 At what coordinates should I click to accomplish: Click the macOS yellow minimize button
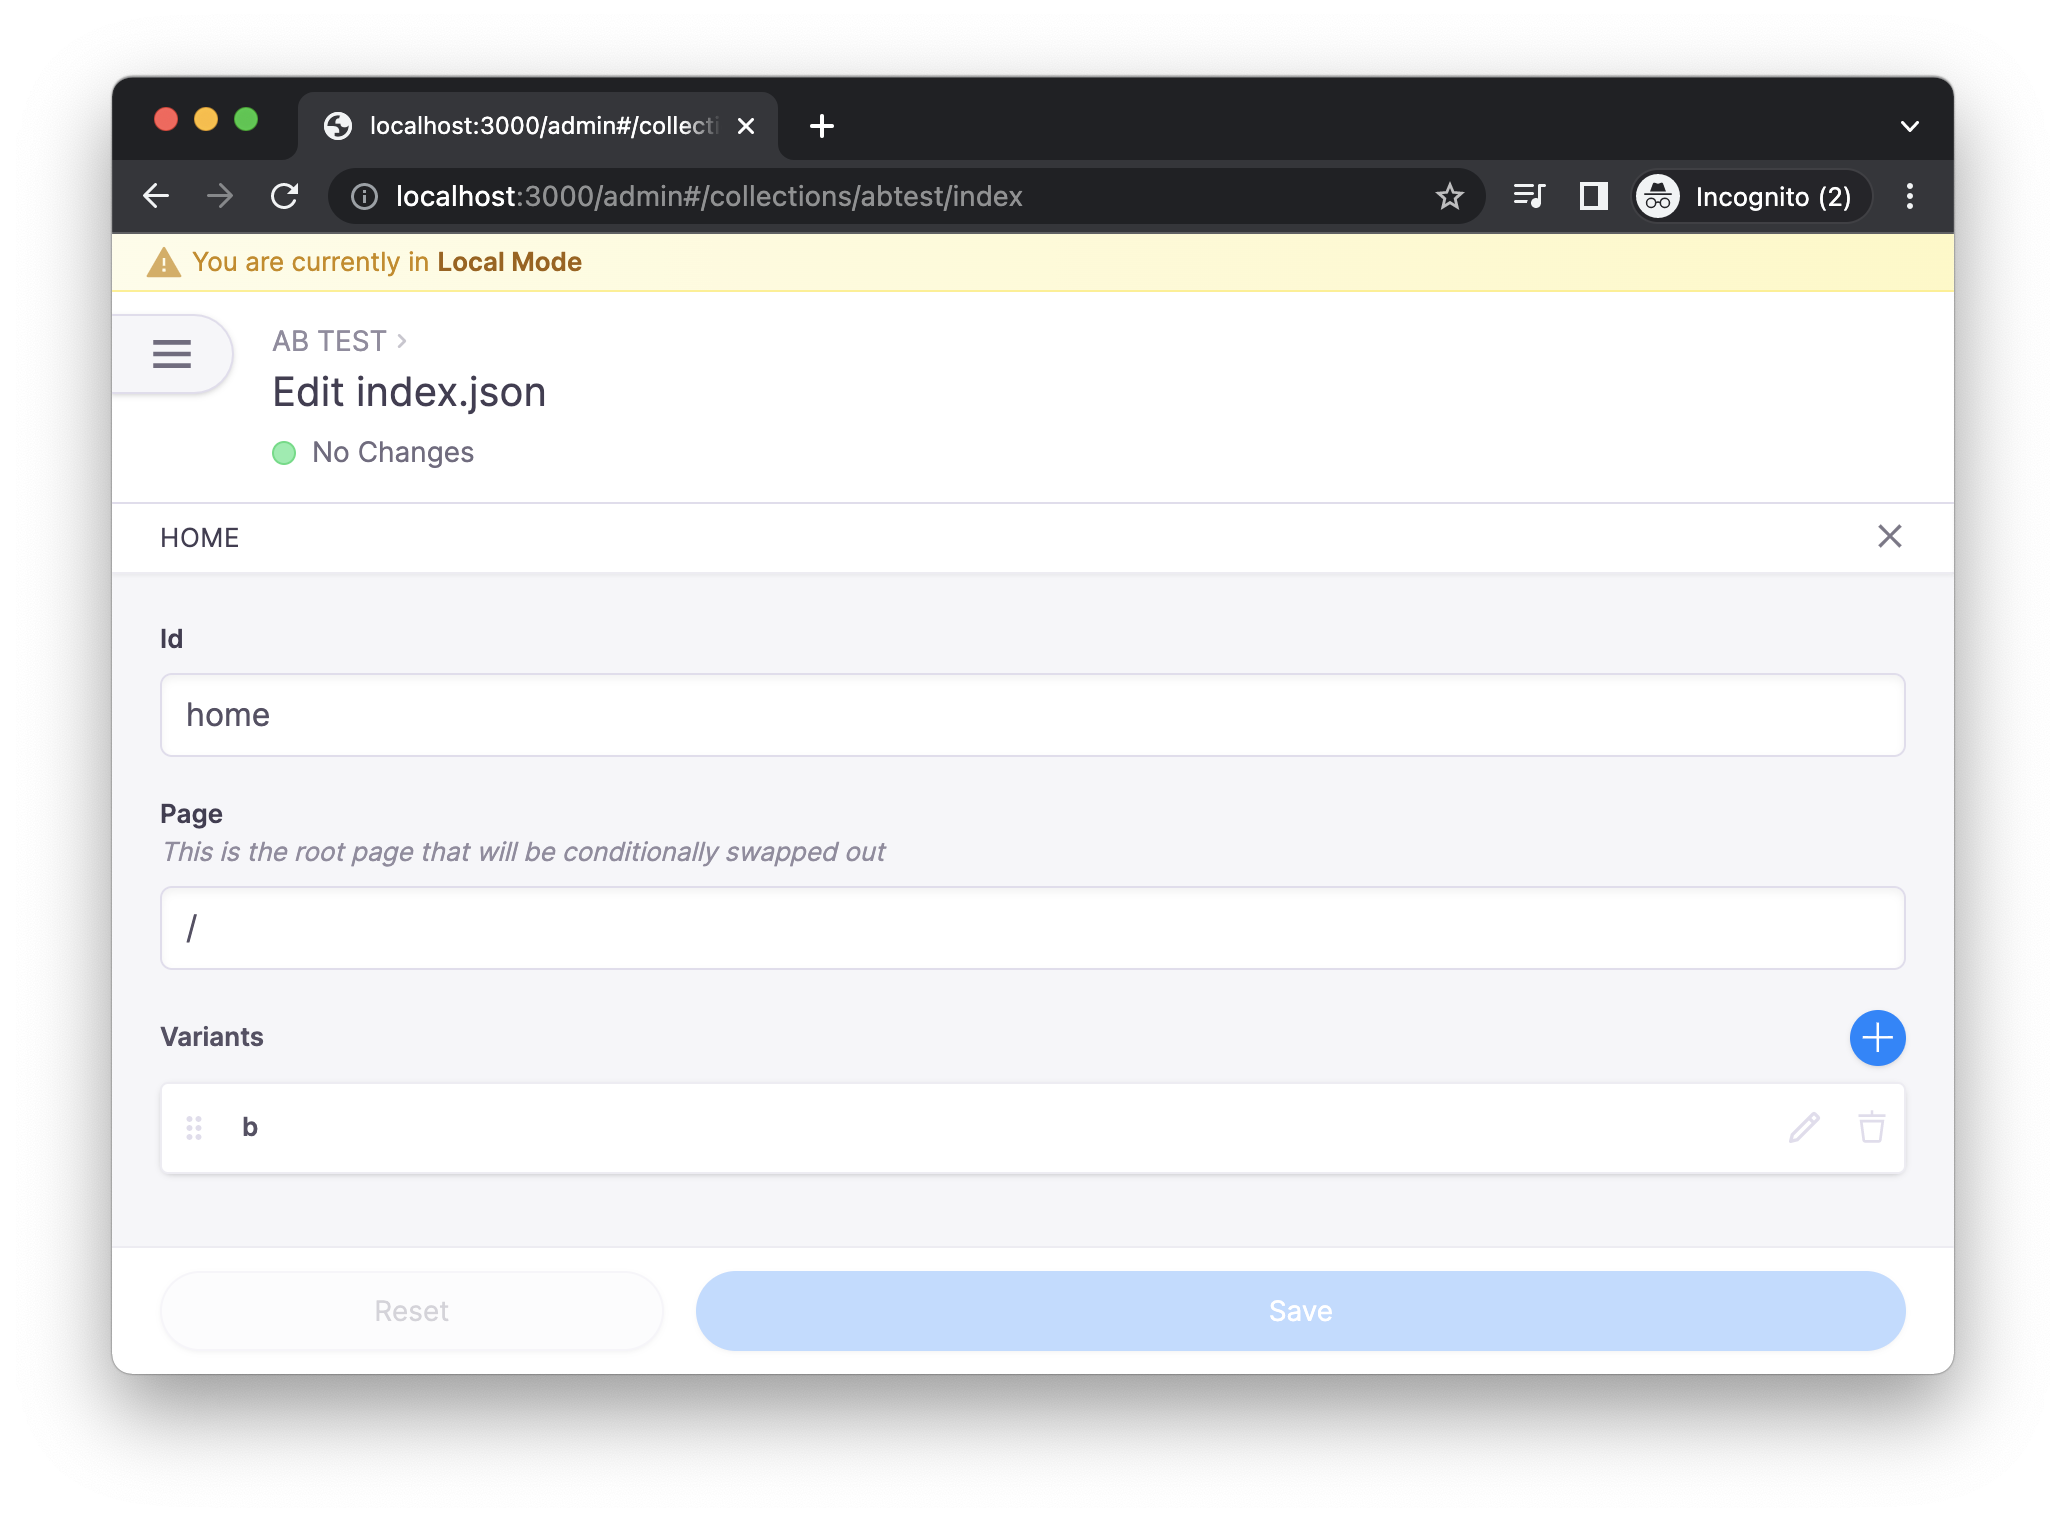click(x=206, y=120)
